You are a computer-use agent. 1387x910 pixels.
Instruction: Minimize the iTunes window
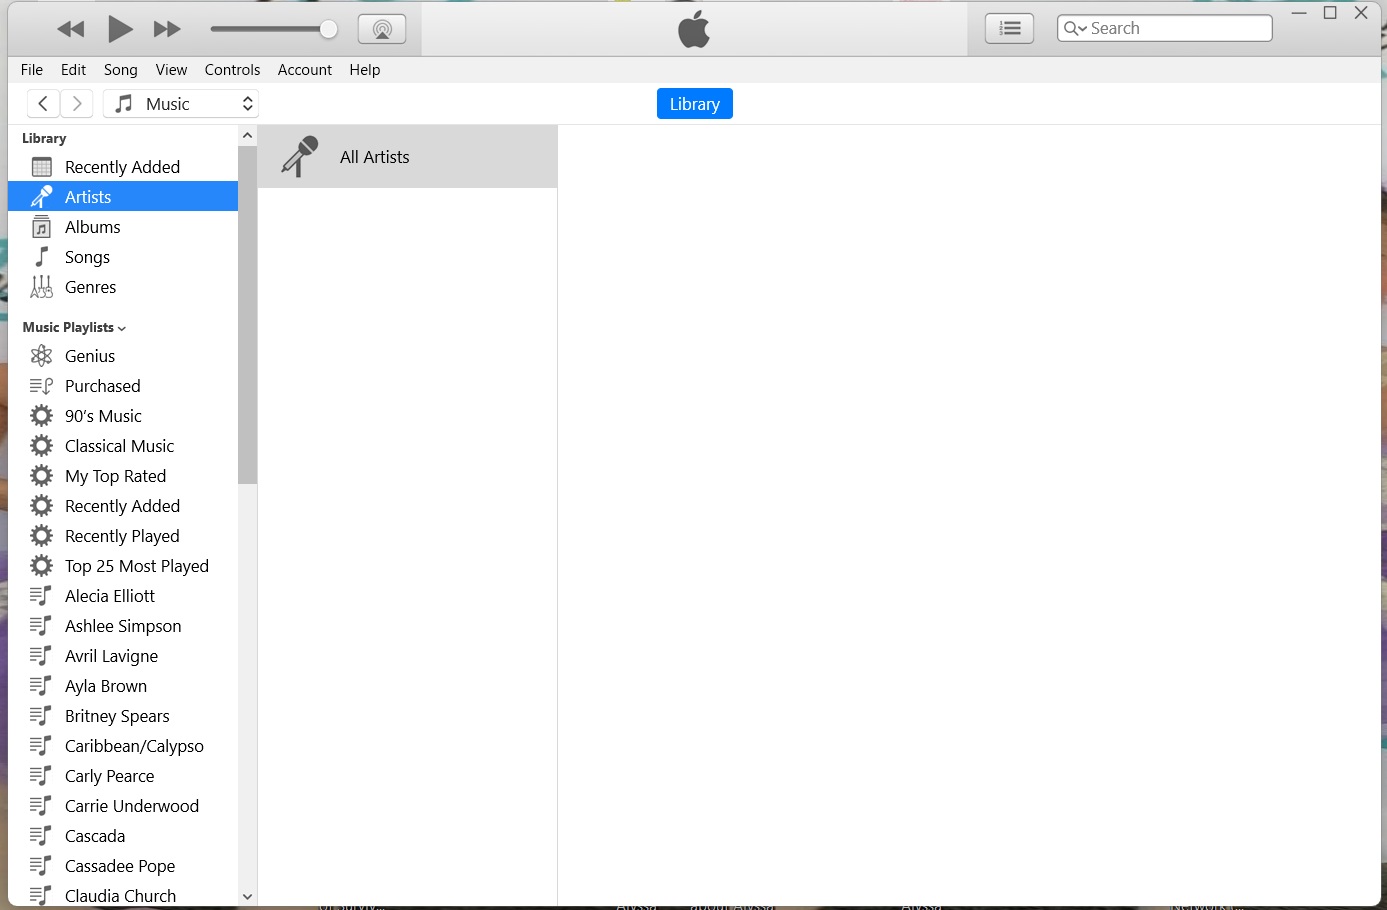coord(1299,13)
